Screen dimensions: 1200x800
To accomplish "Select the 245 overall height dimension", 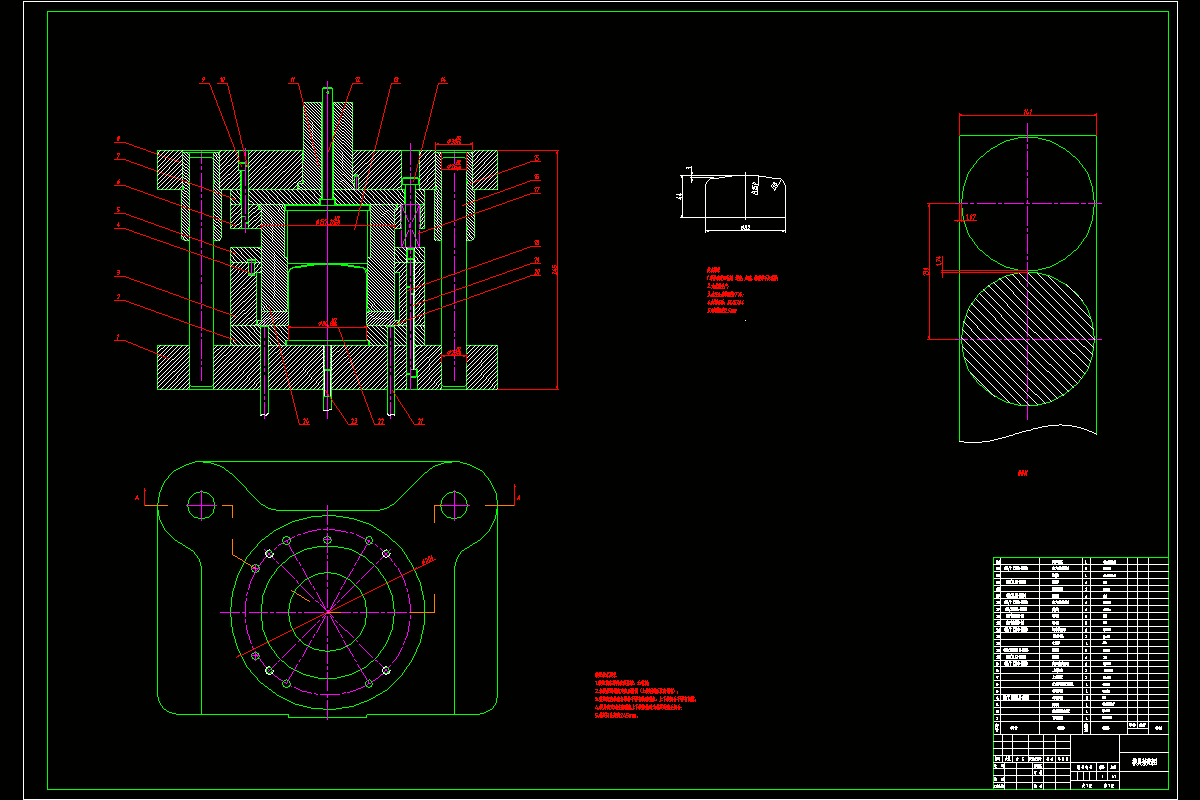I will 555,270.
